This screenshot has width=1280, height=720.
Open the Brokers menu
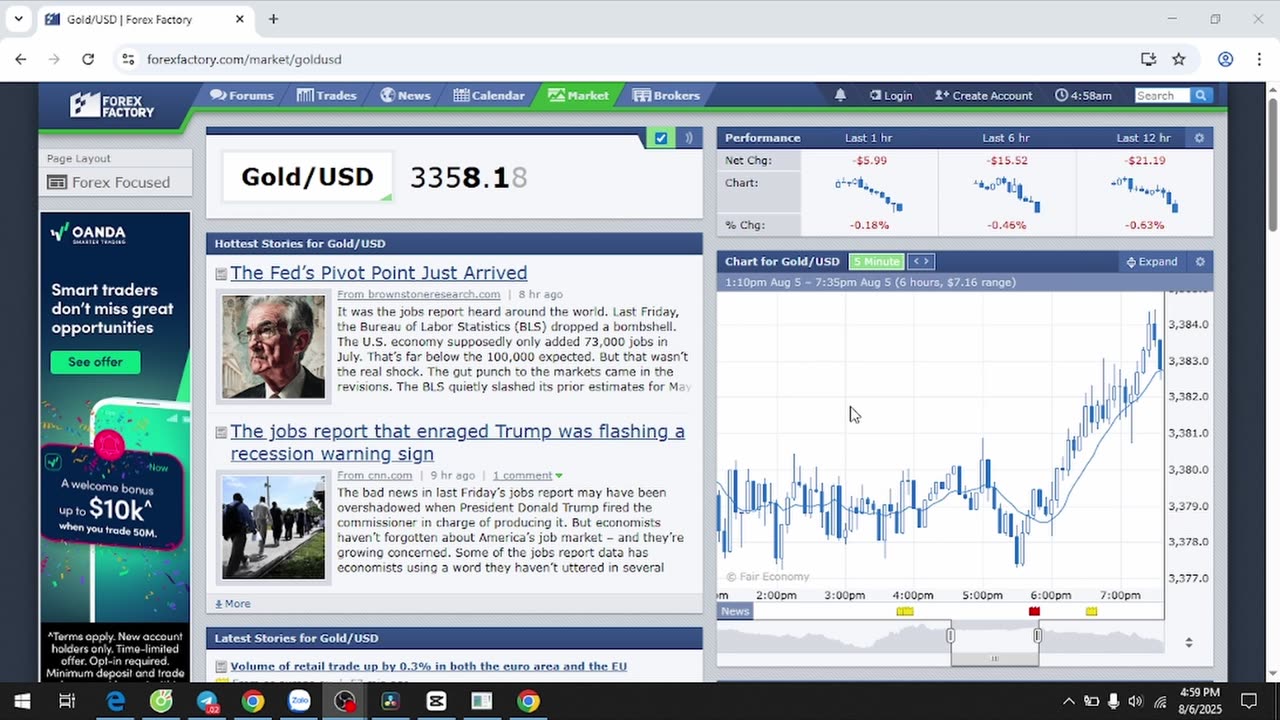tap(666, 95)
